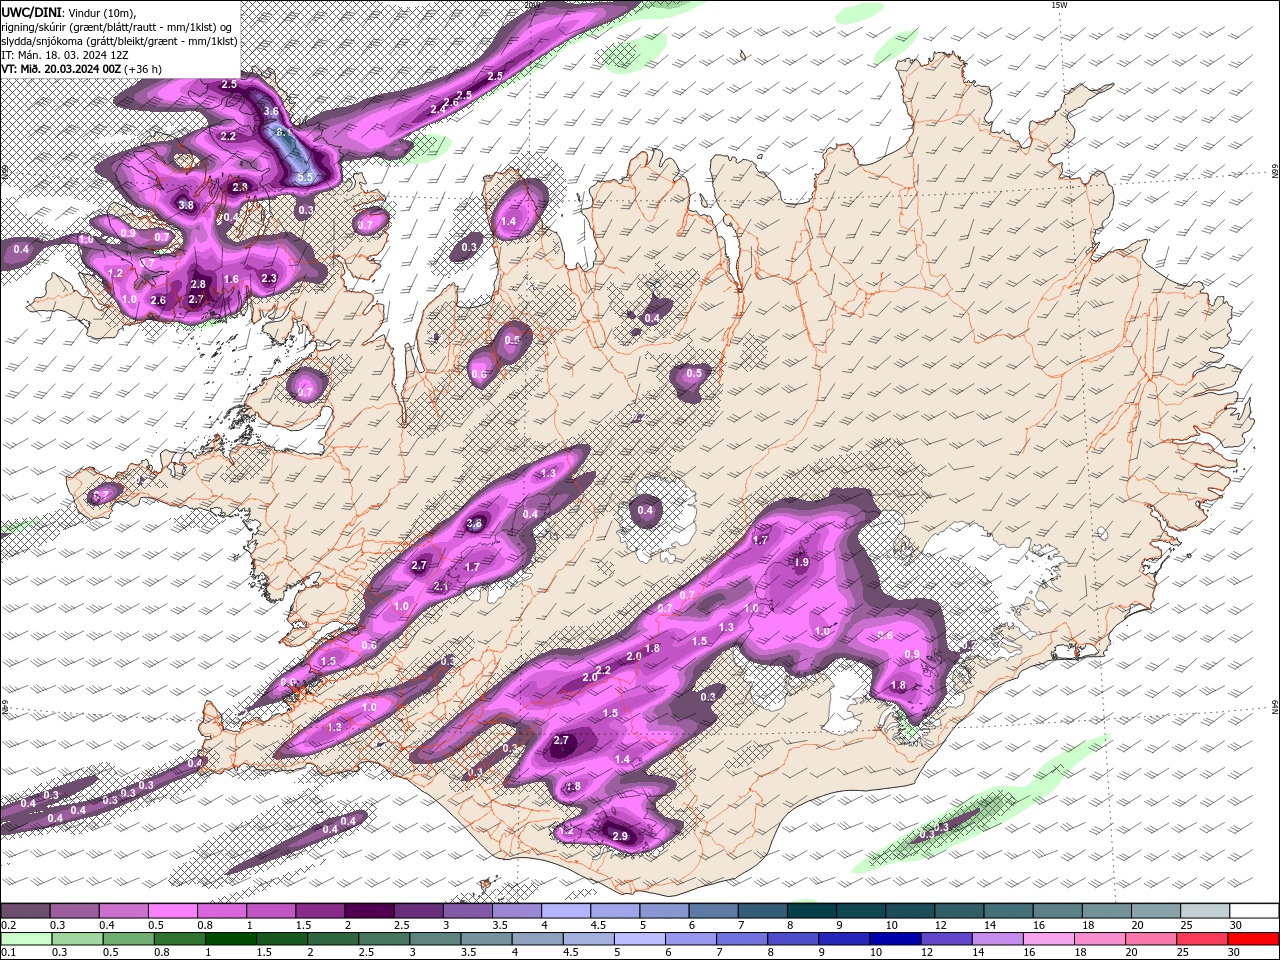
Task: Click the 2.9 precipitation value near the south coast
Action: [619, 836]
